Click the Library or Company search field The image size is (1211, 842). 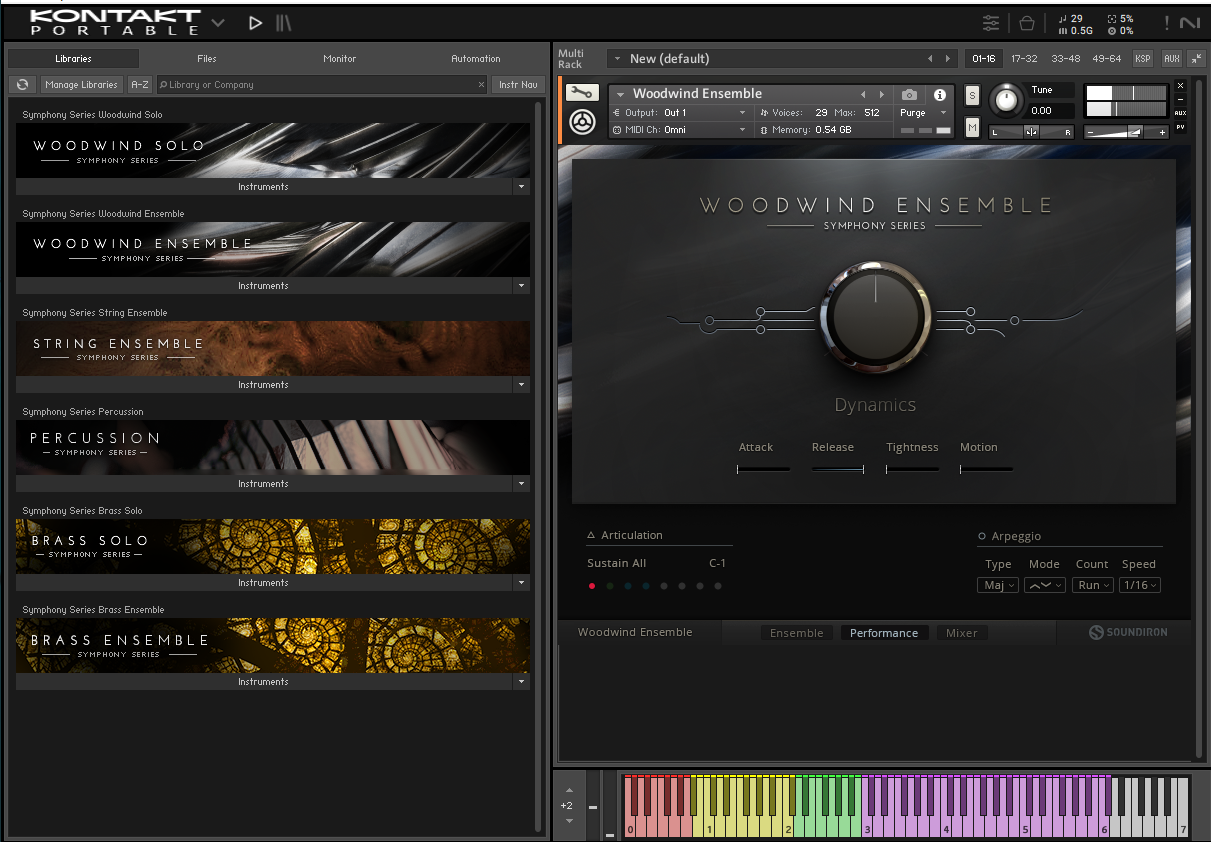[322, 85]
